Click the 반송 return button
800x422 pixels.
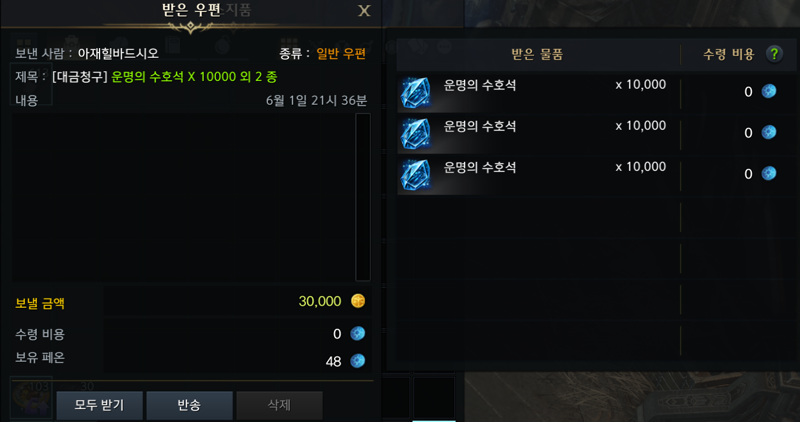coord(189,405)
